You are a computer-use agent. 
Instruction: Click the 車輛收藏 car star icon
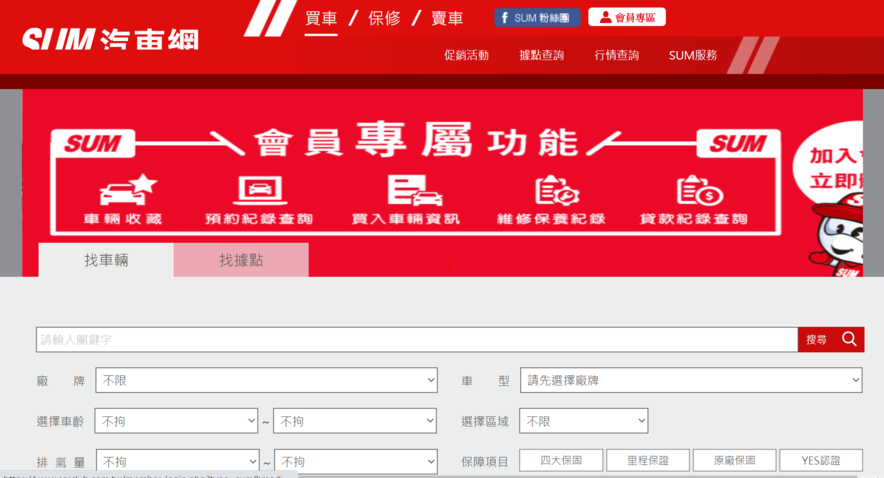click(x=128, y=189)
